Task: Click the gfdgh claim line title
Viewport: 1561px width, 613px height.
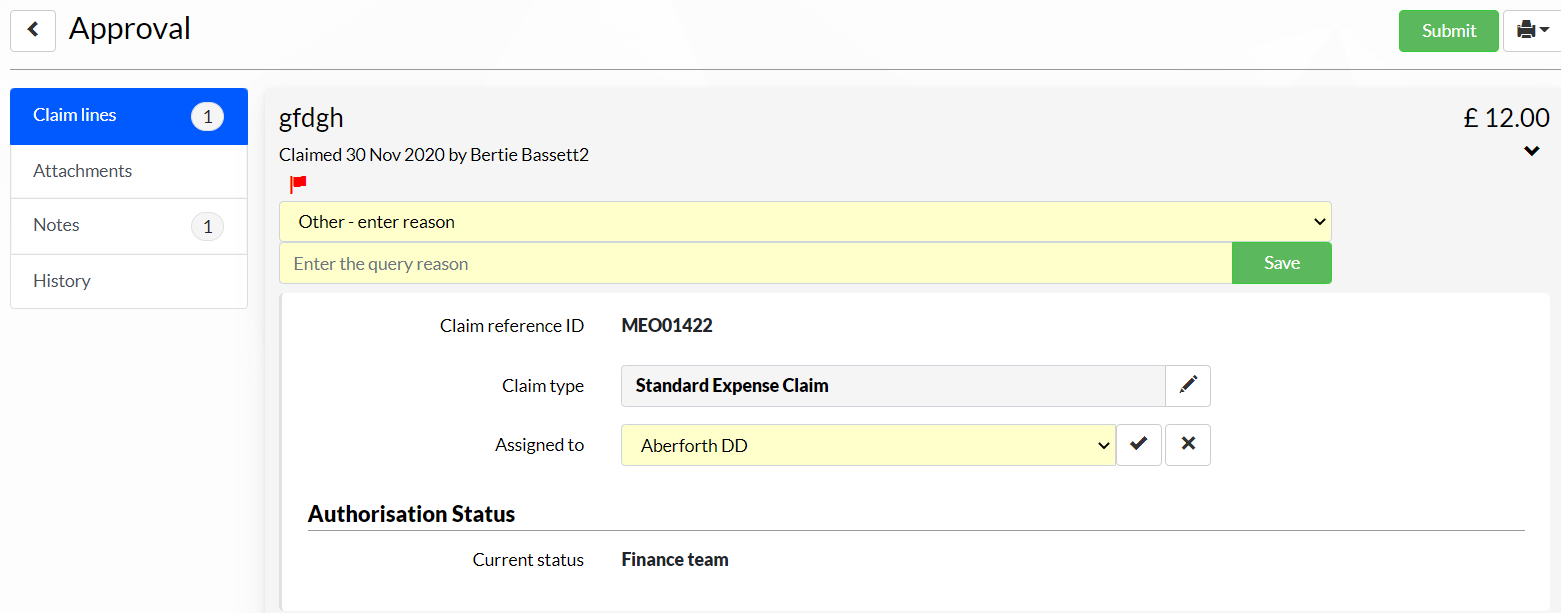Action: (311, 118)
